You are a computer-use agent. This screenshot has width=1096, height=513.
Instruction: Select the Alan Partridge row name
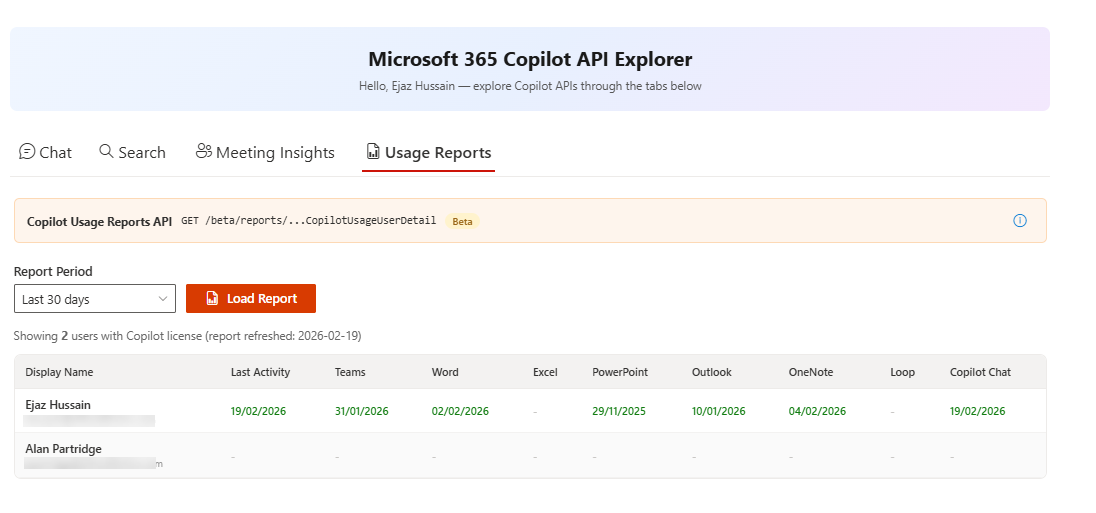click(64, 449)
